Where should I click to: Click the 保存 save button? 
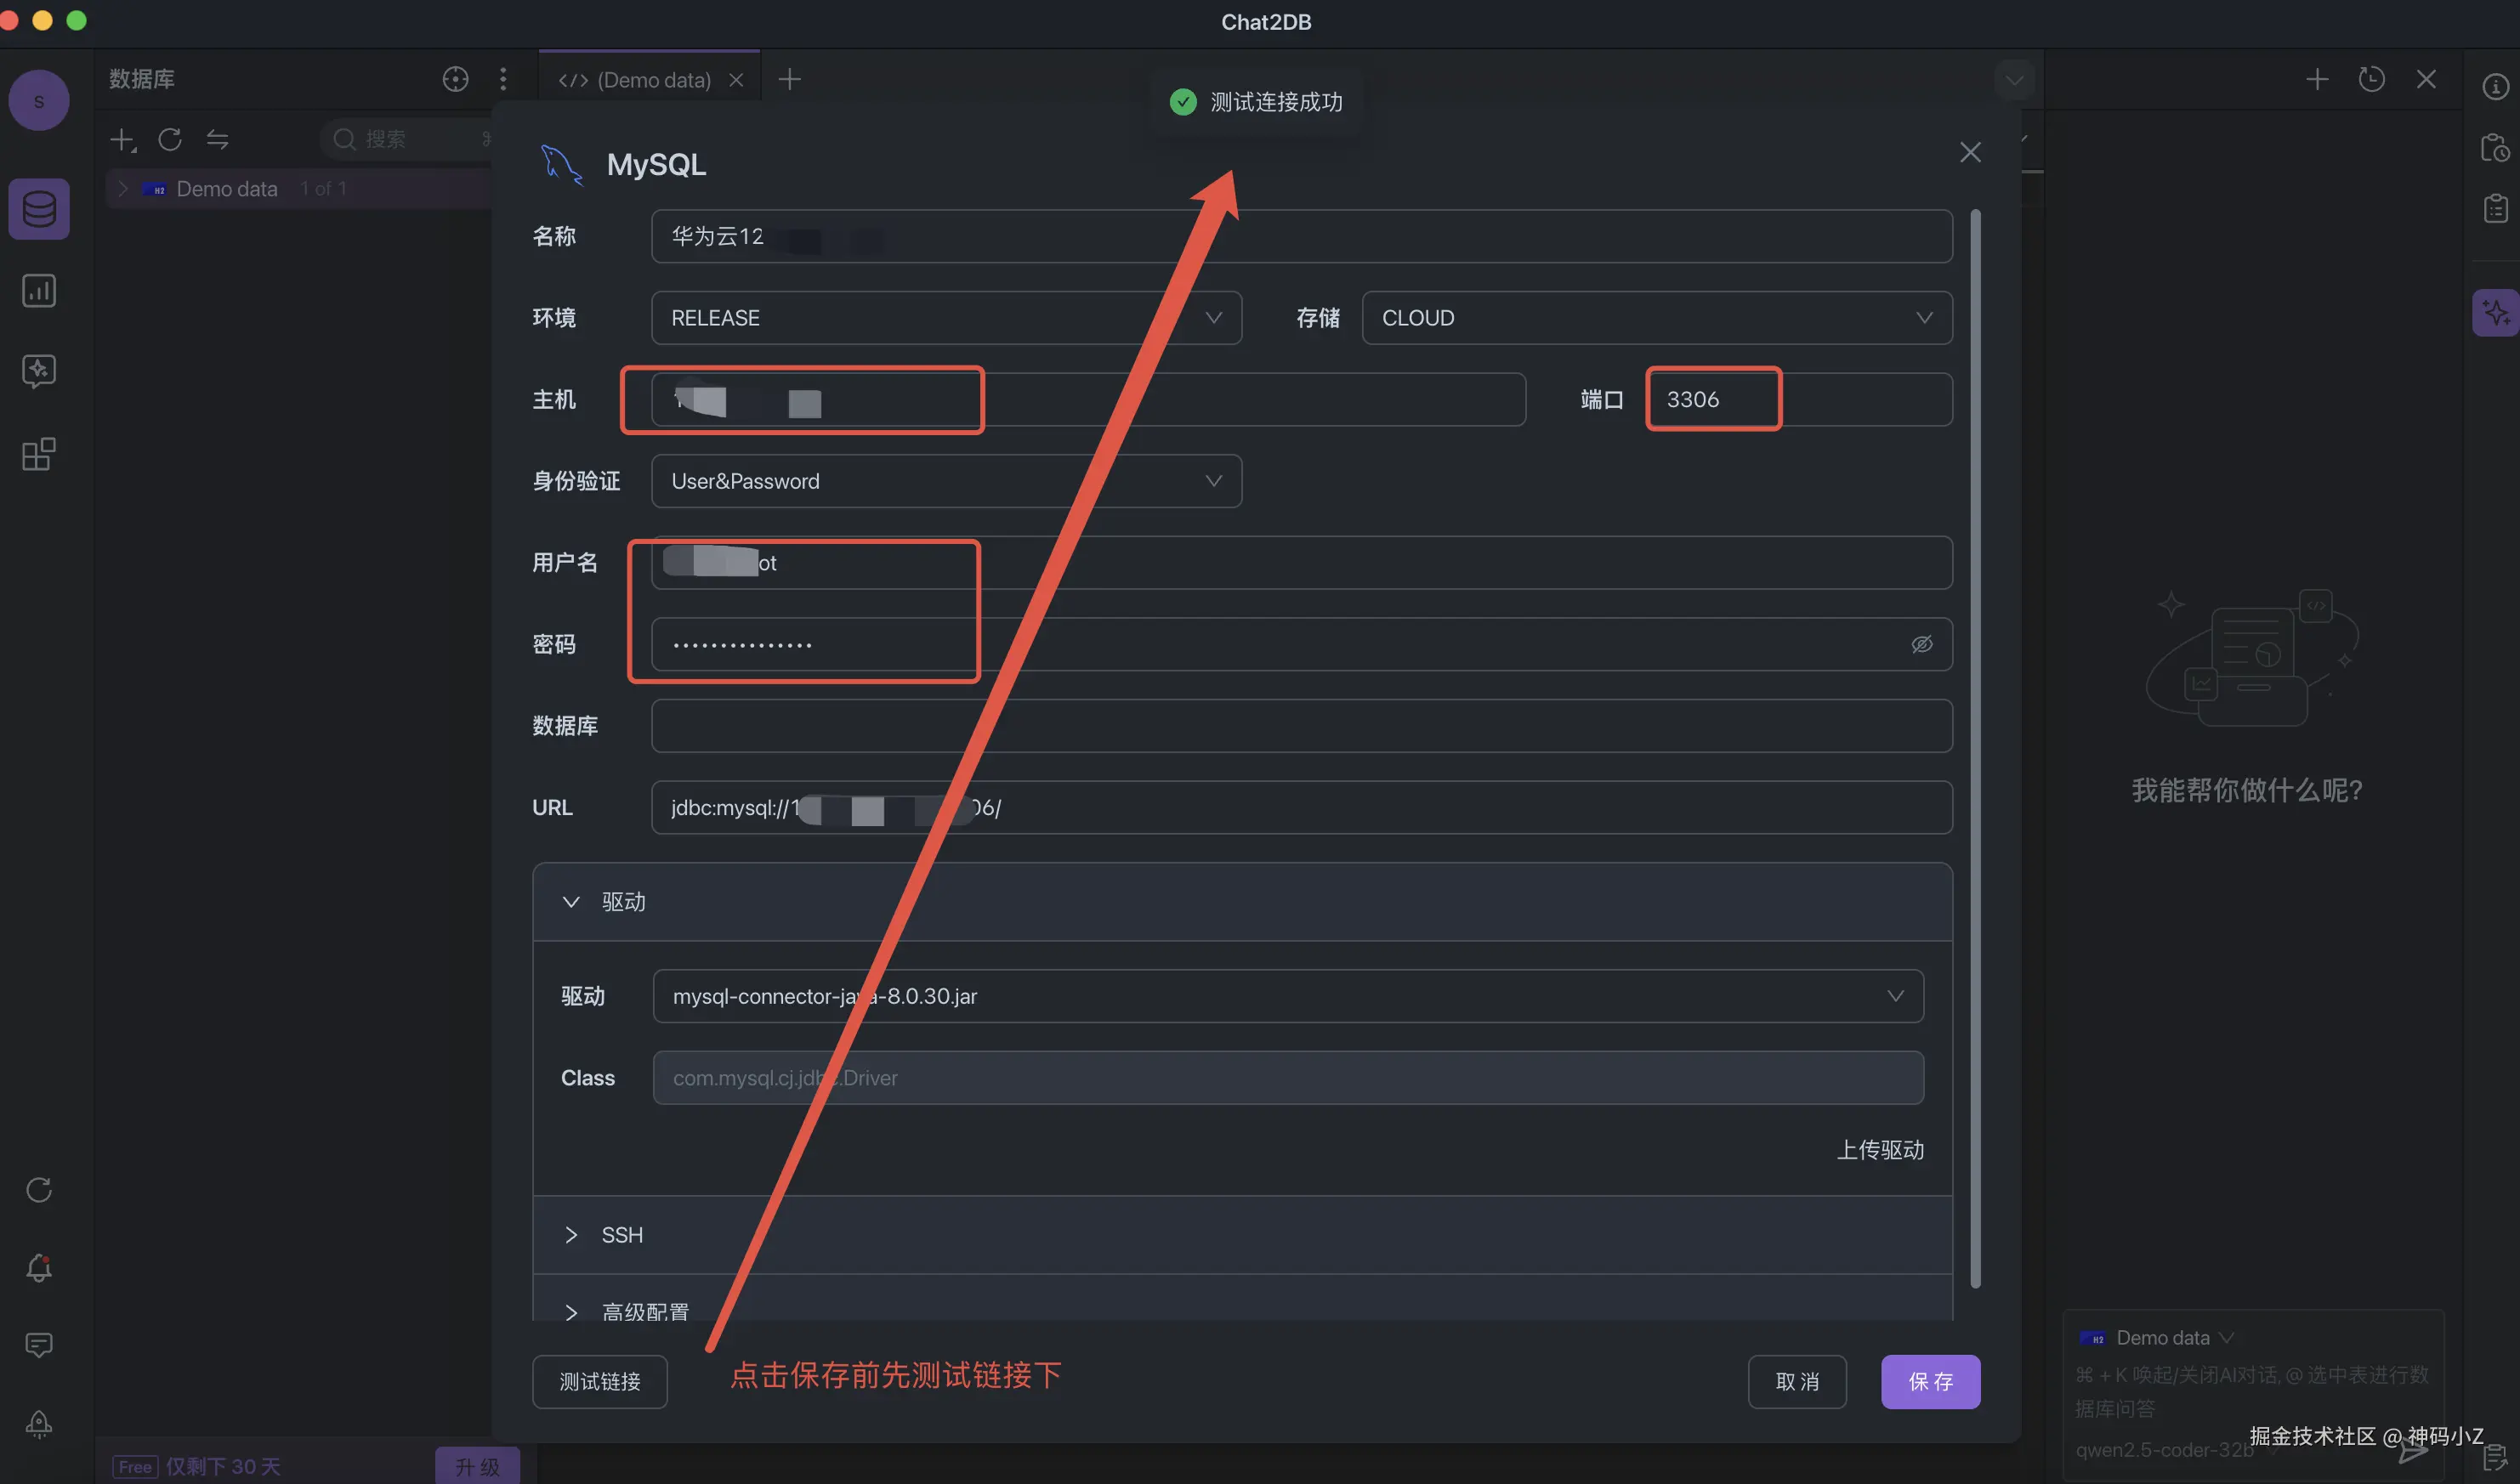(1929, 1381)
